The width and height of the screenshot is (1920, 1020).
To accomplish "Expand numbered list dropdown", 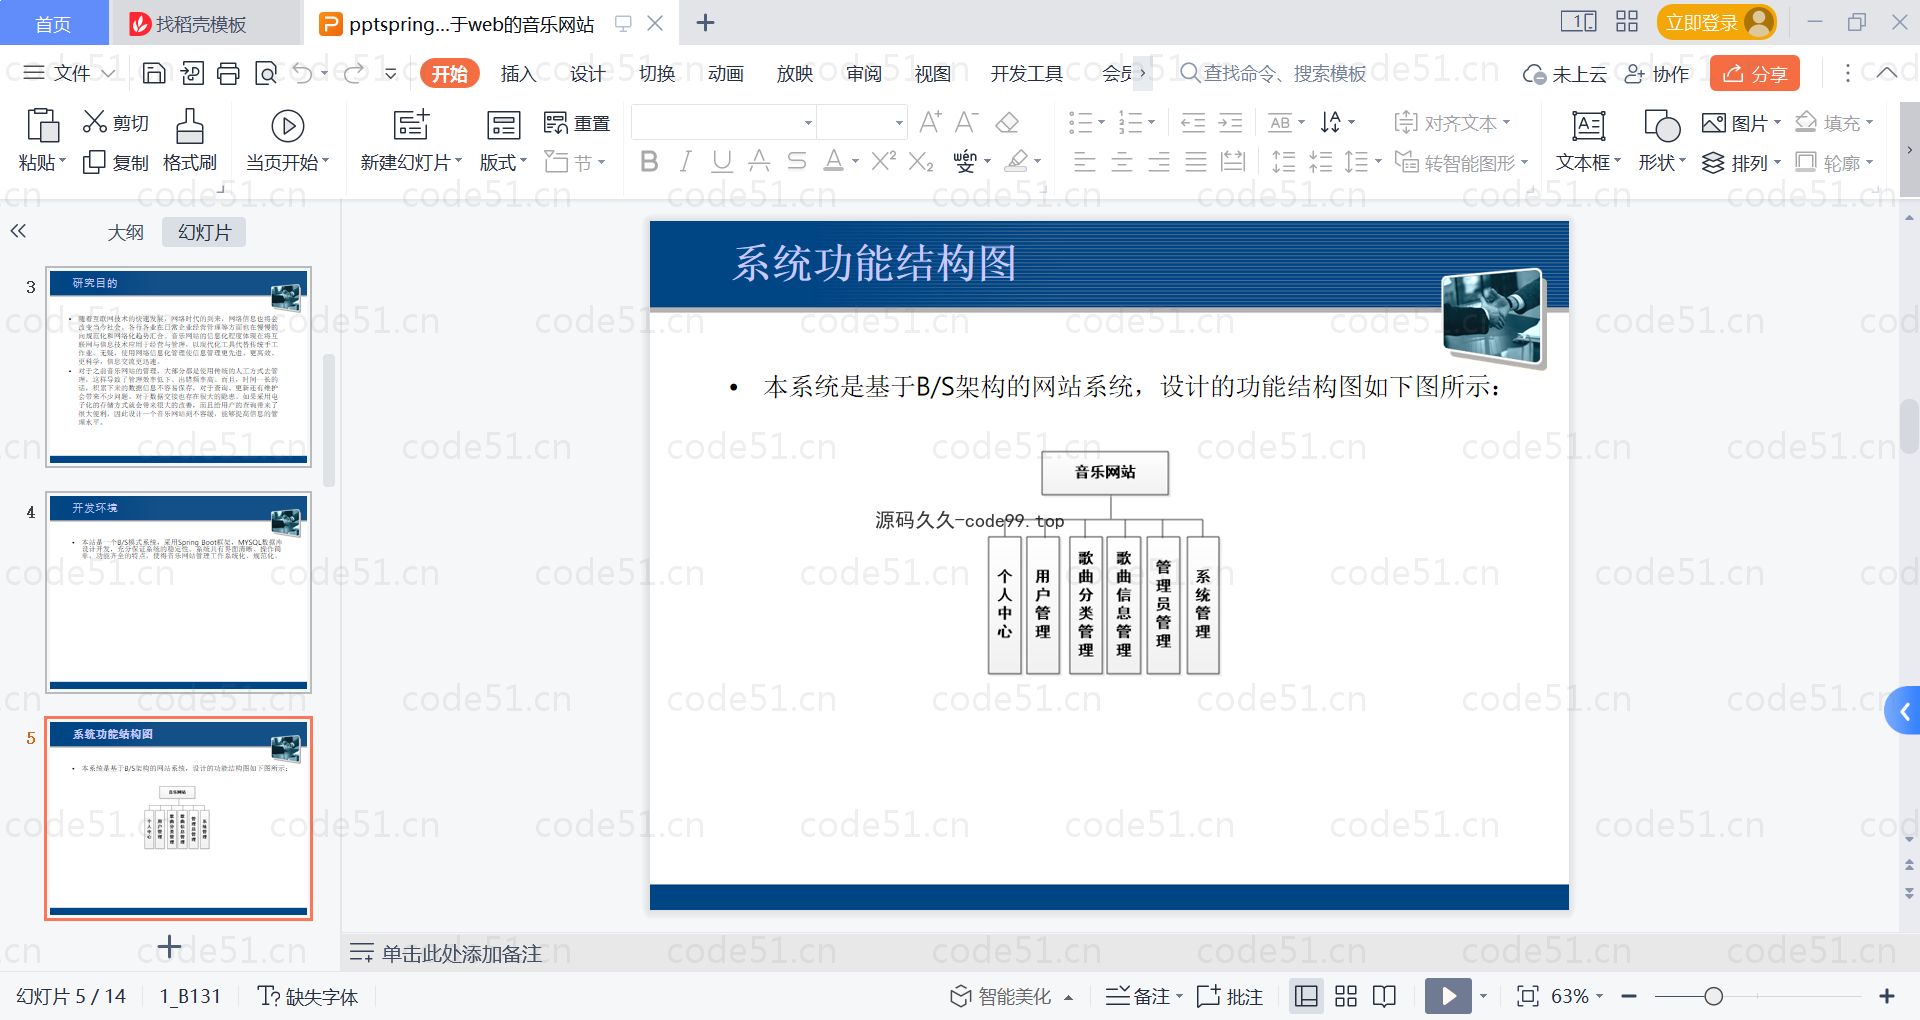I will tap(1151, 123).
